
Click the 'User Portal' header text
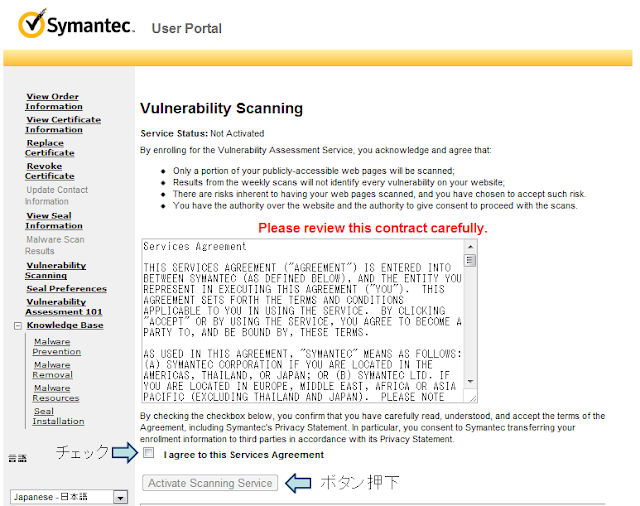pos(187,29)
